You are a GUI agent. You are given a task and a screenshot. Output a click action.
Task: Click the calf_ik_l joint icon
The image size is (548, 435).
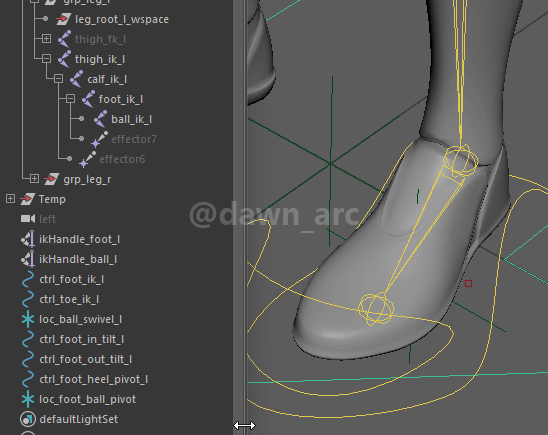(x=77, y=79)
